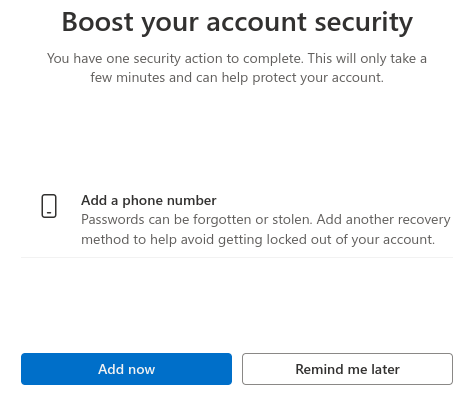
Task: Select the smartphone icon beside phone number
Action: point(49,206)
